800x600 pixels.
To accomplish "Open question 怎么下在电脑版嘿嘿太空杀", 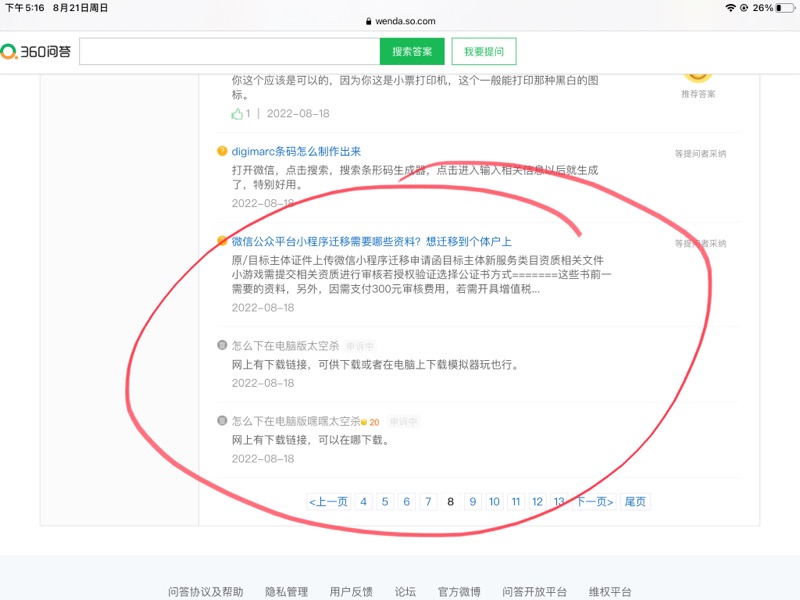I will (x=296, y=421).
